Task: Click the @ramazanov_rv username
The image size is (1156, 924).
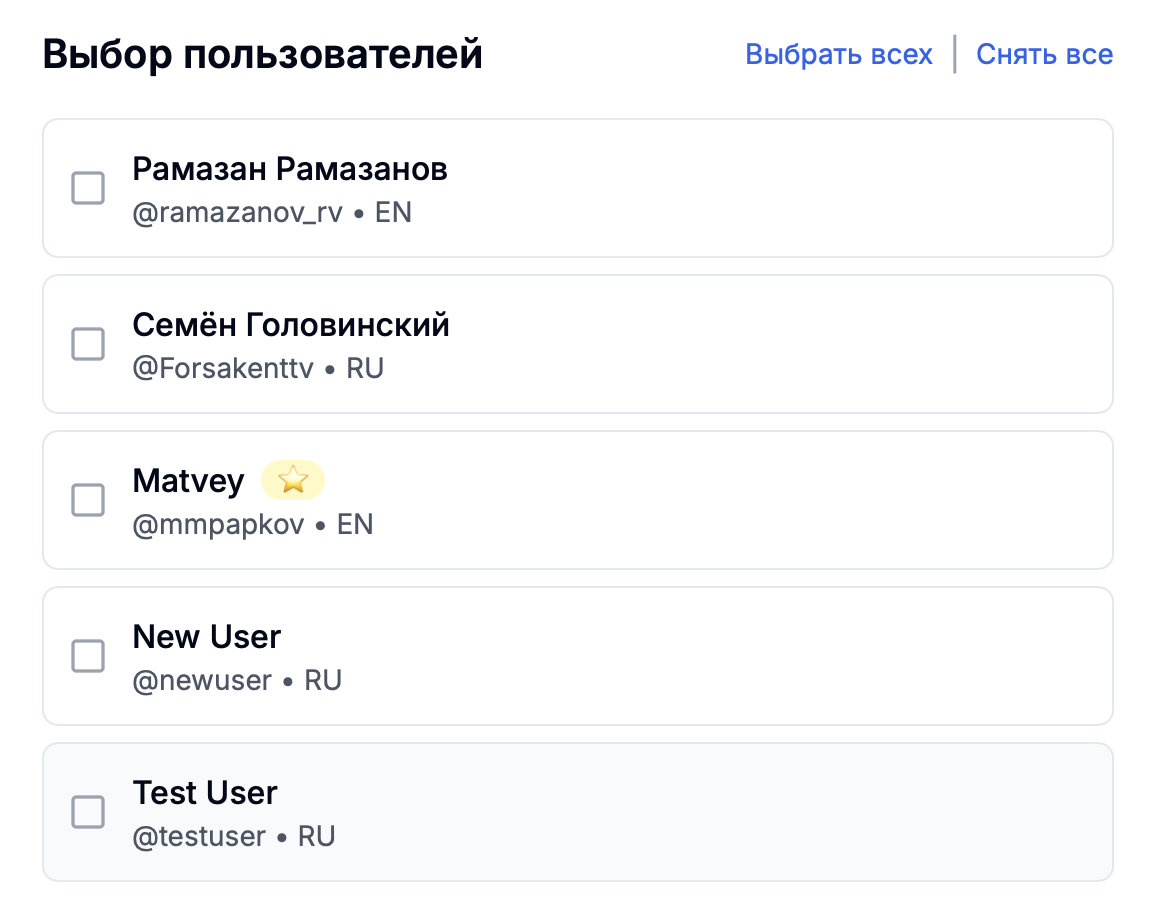Action: click(x=238, y=213)
